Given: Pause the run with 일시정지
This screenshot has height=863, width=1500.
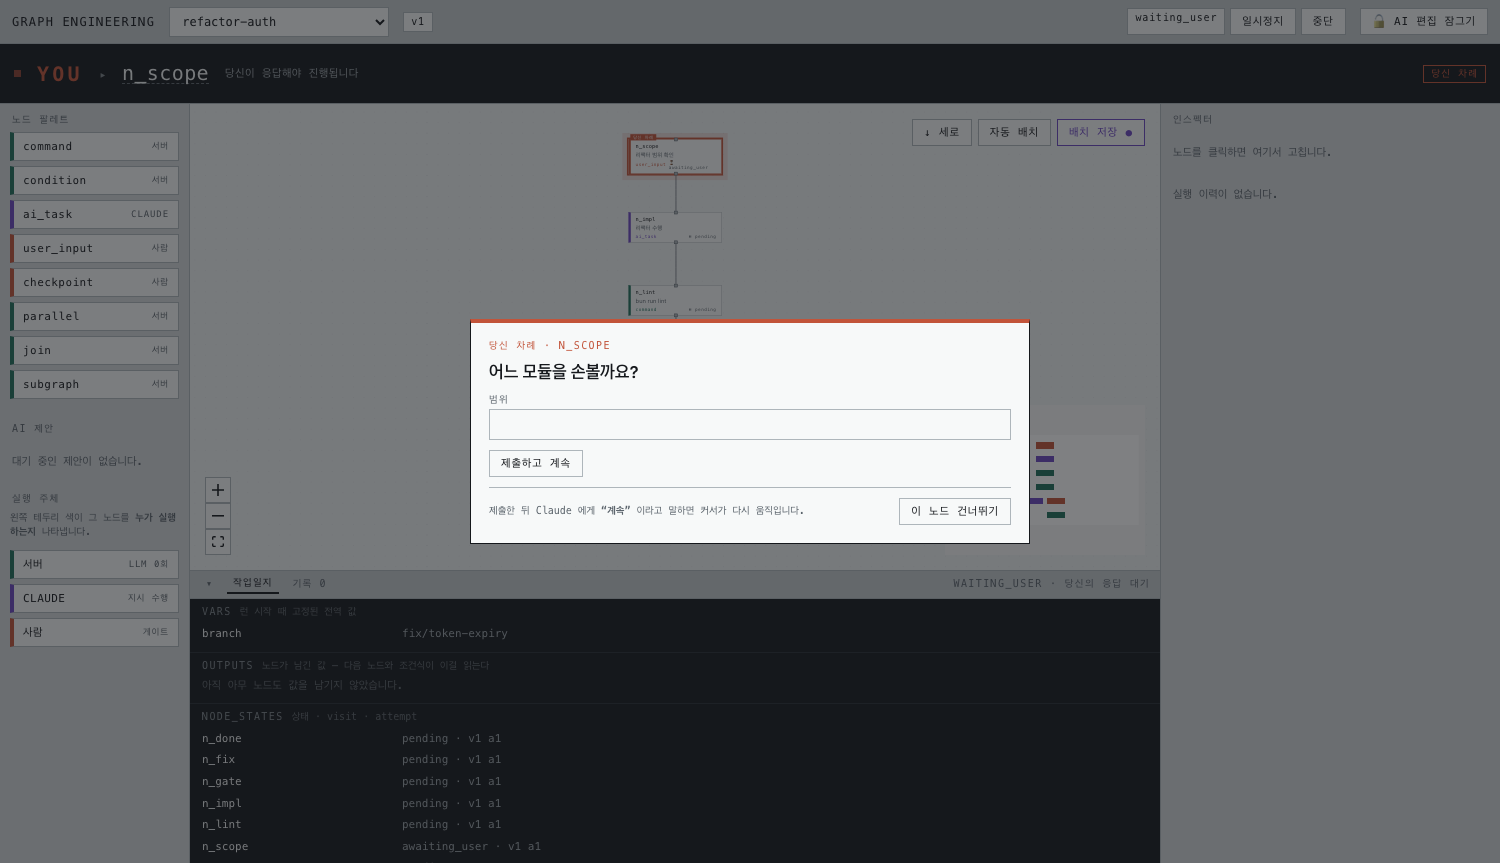Looking at the screenshot, I should tap(1263, 21).
